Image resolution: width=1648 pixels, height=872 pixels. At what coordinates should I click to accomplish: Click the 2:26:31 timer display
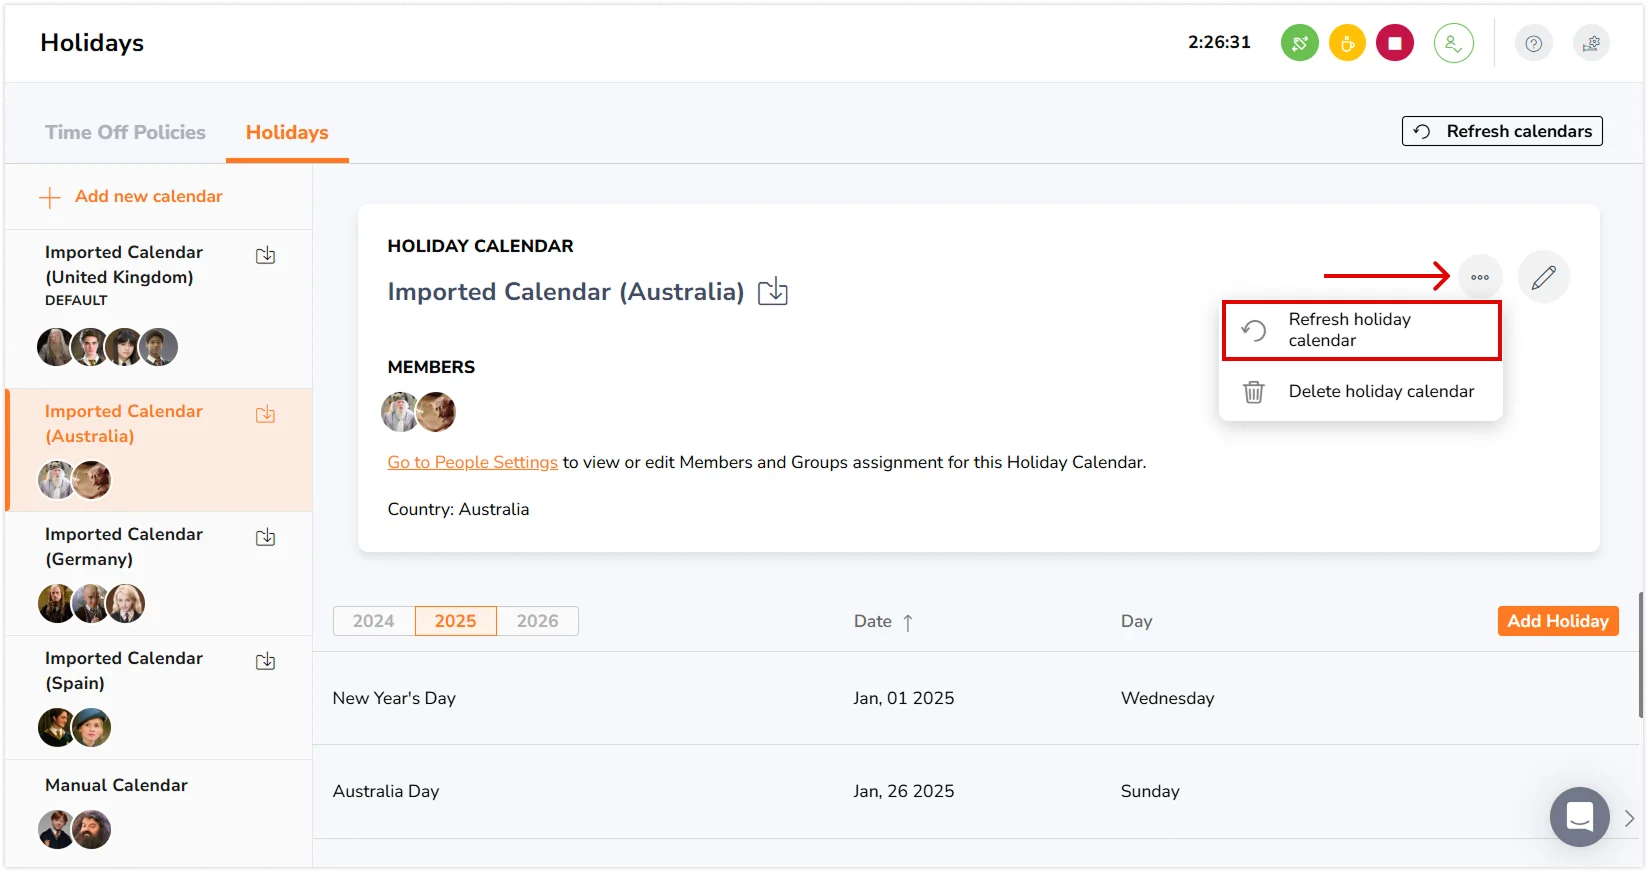(x=1219, y=42)
